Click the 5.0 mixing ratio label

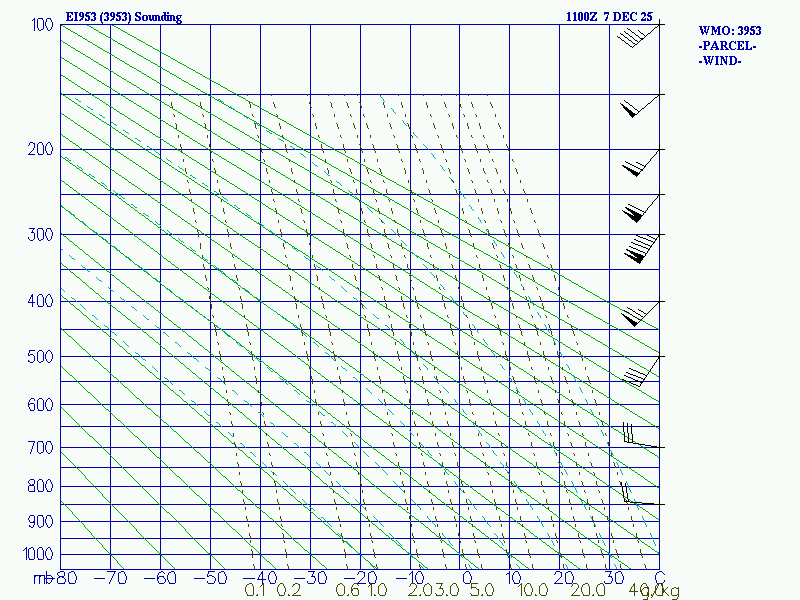(x=482, y=591)
